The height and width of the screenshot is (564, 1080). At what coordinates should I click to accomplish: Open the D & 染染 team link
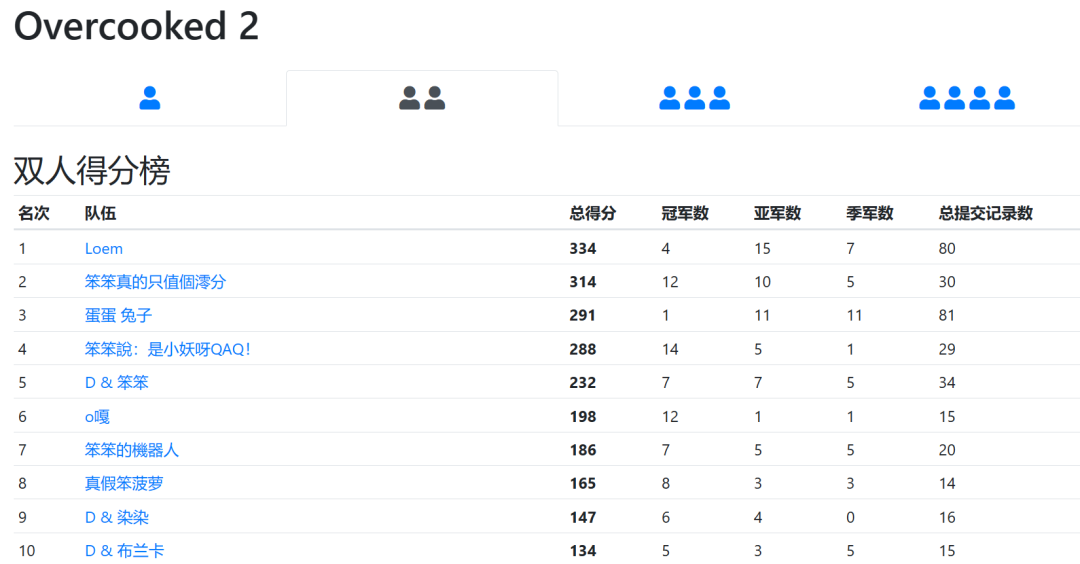click(x=116, y=517)
